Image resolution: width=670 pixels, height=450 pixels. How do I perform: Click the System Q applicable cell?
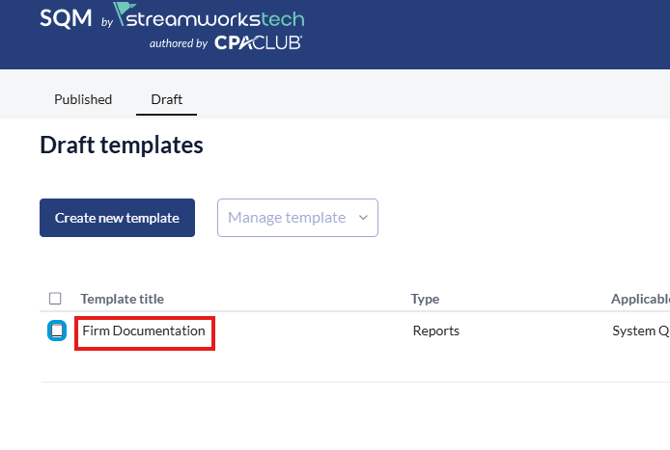click(640, 331)
